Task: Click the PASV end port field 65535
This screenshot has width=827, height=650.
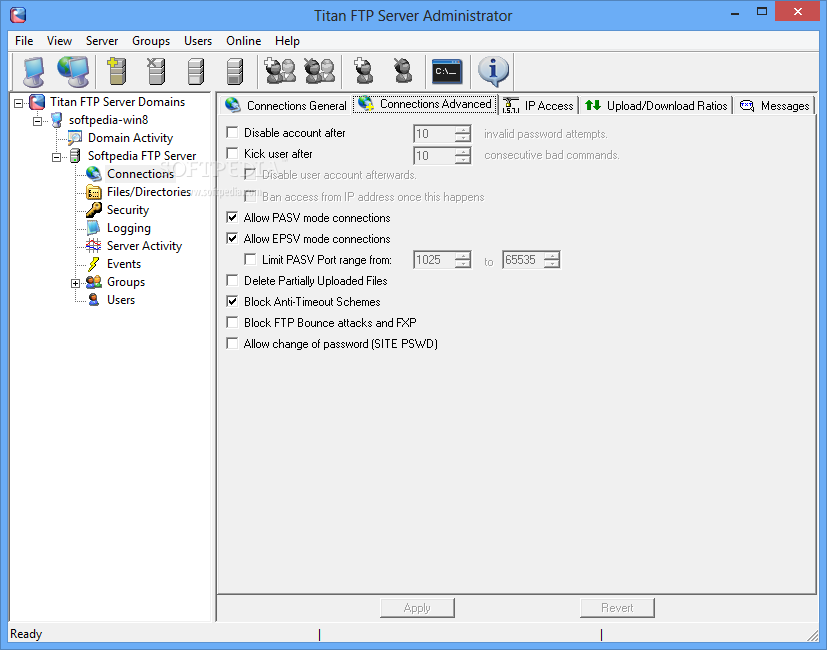Action: (523, 260)
